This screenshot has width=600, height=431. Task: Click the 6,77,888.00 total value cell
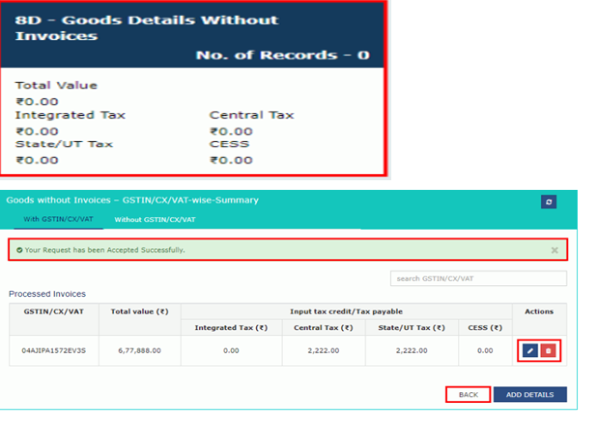(141, 351)
